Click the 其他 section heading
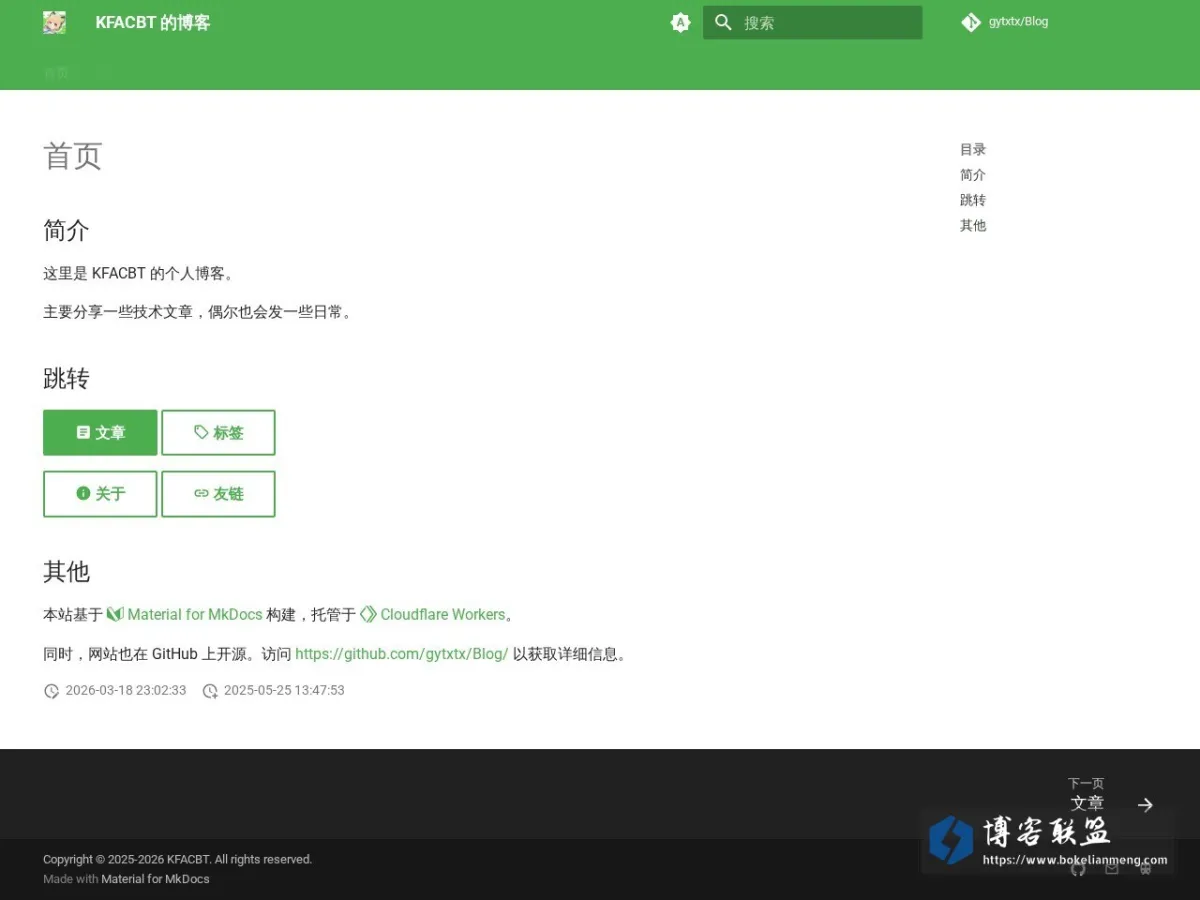1200x900 pixels. (66, 572)
